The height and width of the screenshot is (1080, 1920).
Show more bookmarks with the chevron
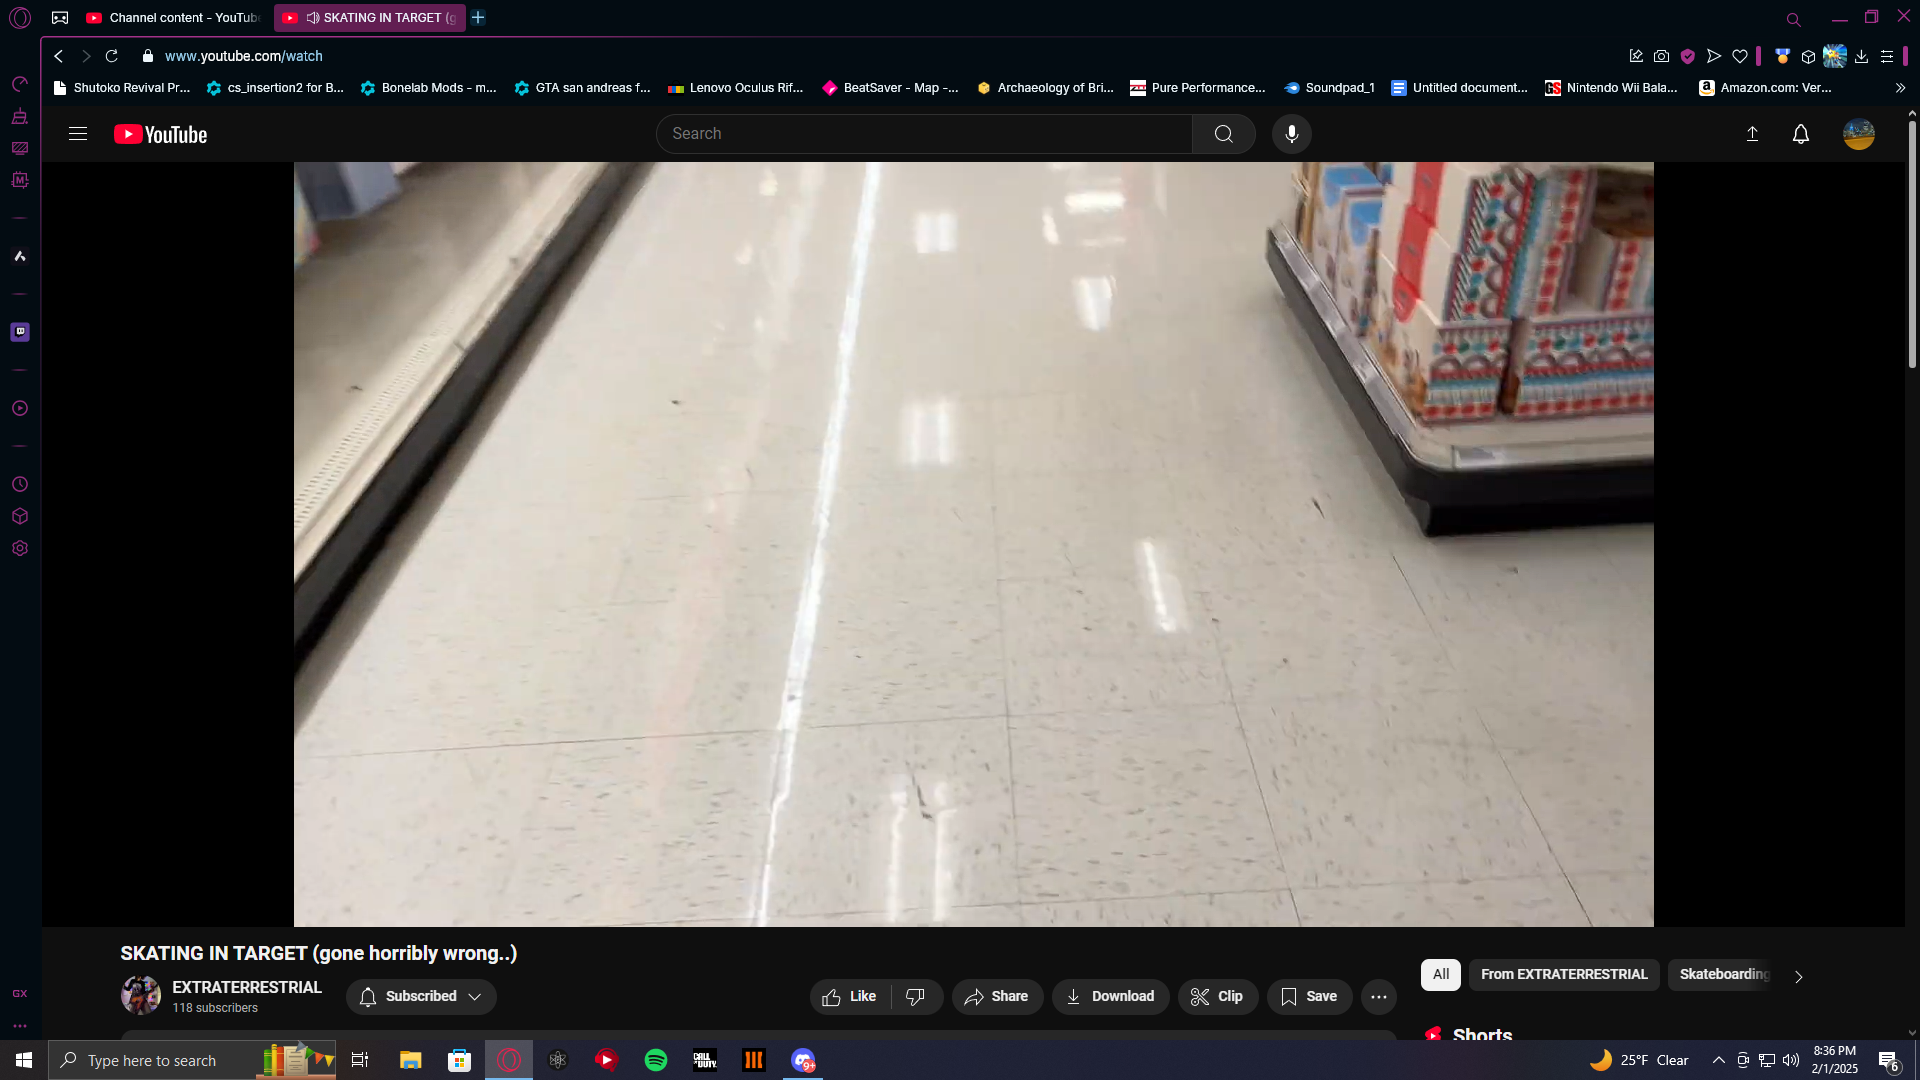[1900, 88]
